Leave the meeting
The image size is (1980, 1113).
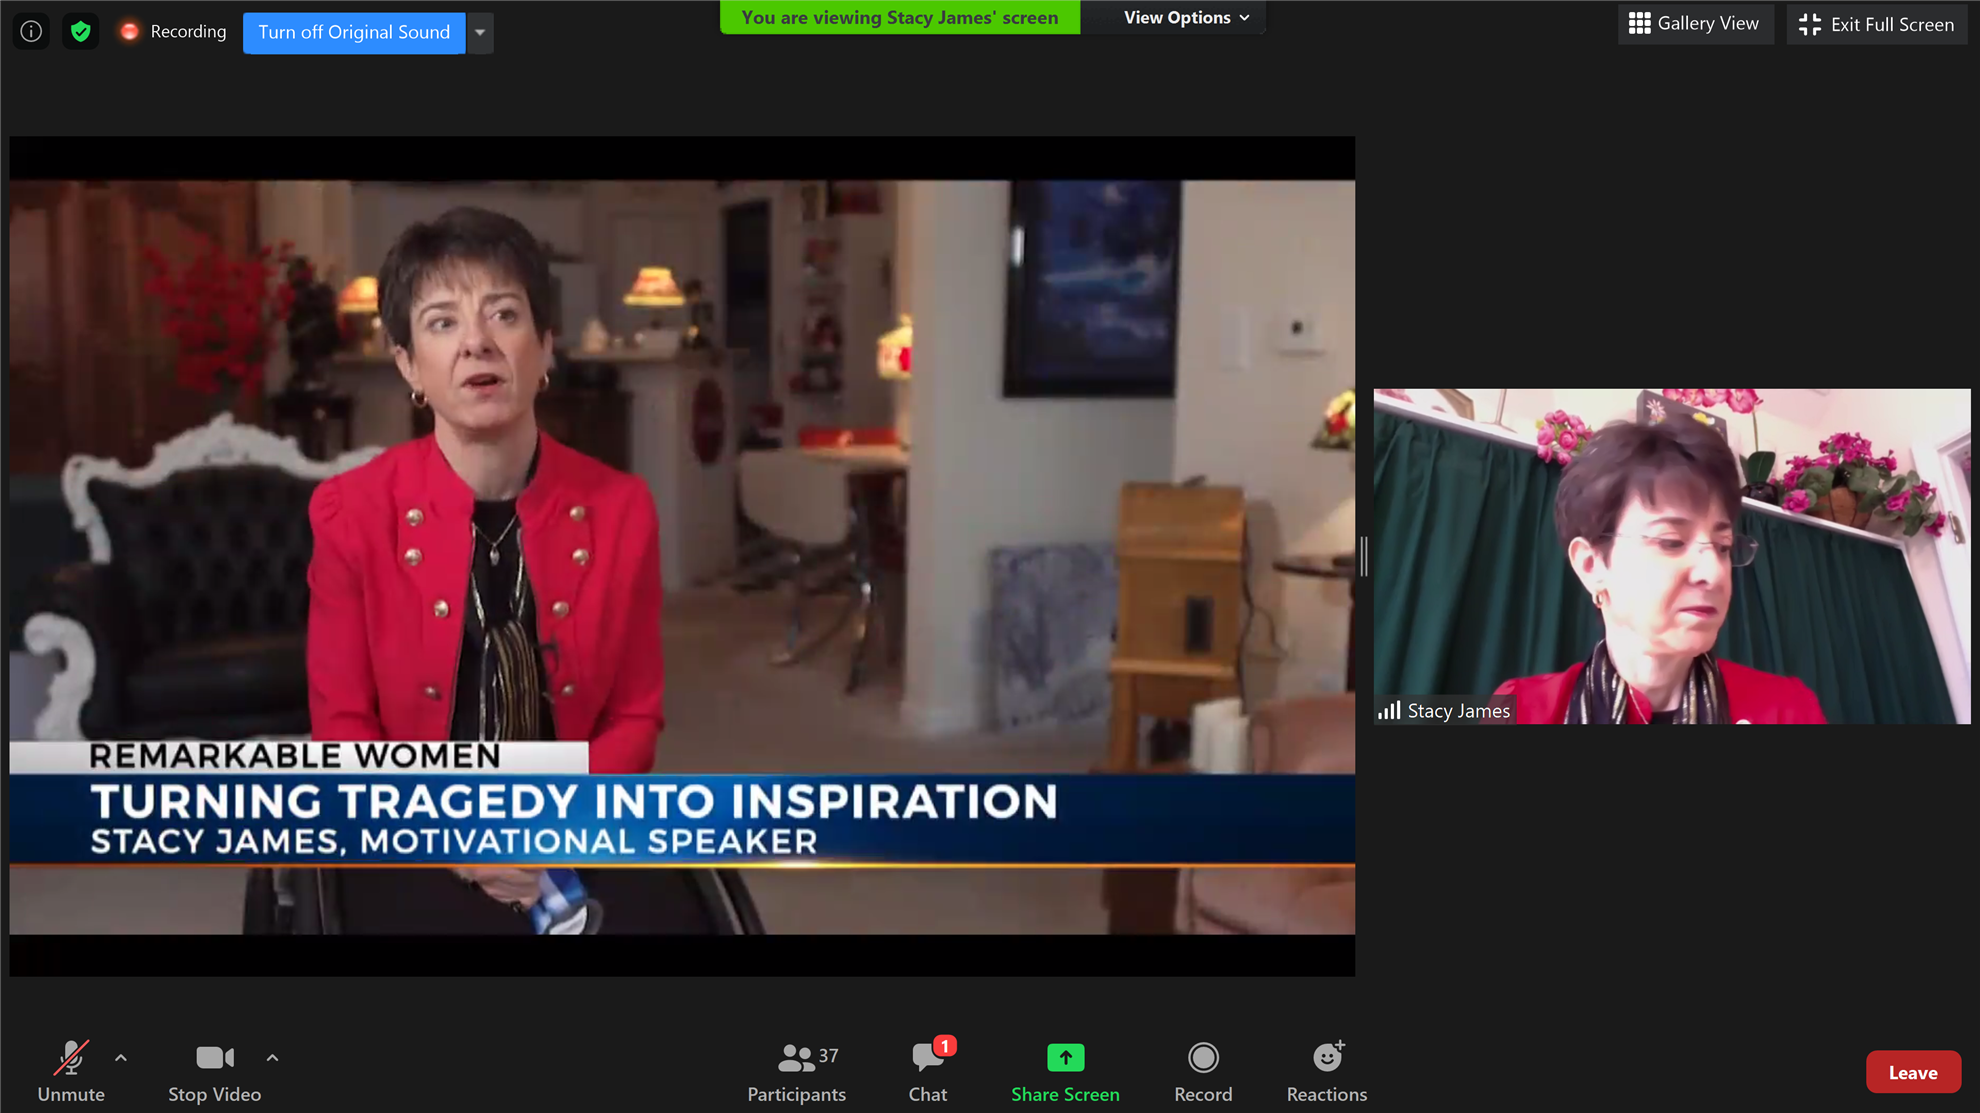pyautogui.click(x=1912, y=1072)
